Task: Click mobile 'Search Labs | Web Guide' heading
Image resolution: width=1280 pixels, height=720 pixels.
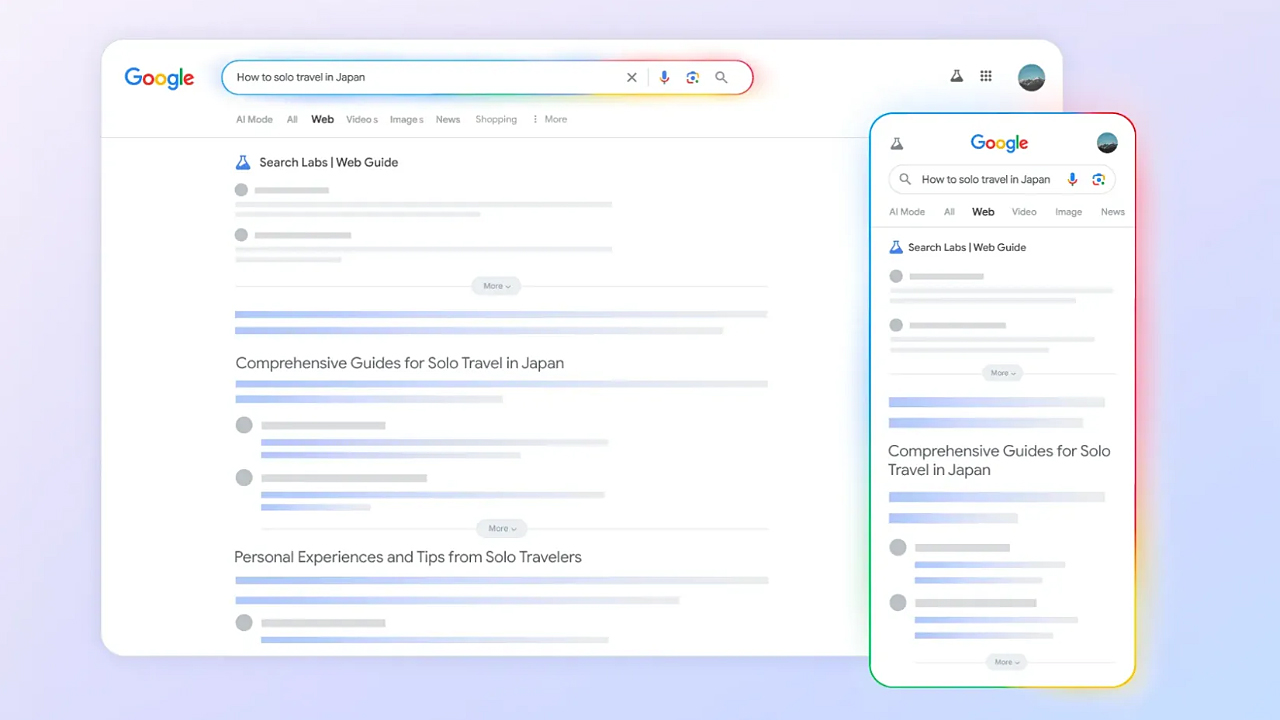Action: (x=967, y=247)
